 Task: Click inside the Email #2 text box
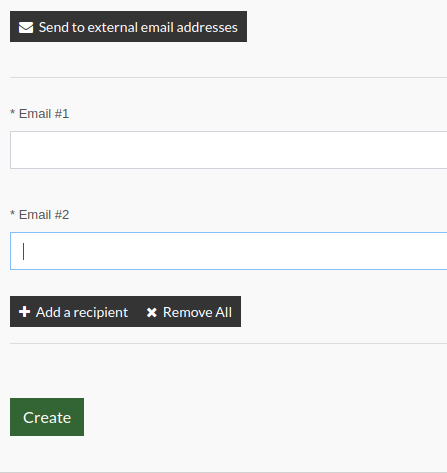click(229, 251)
